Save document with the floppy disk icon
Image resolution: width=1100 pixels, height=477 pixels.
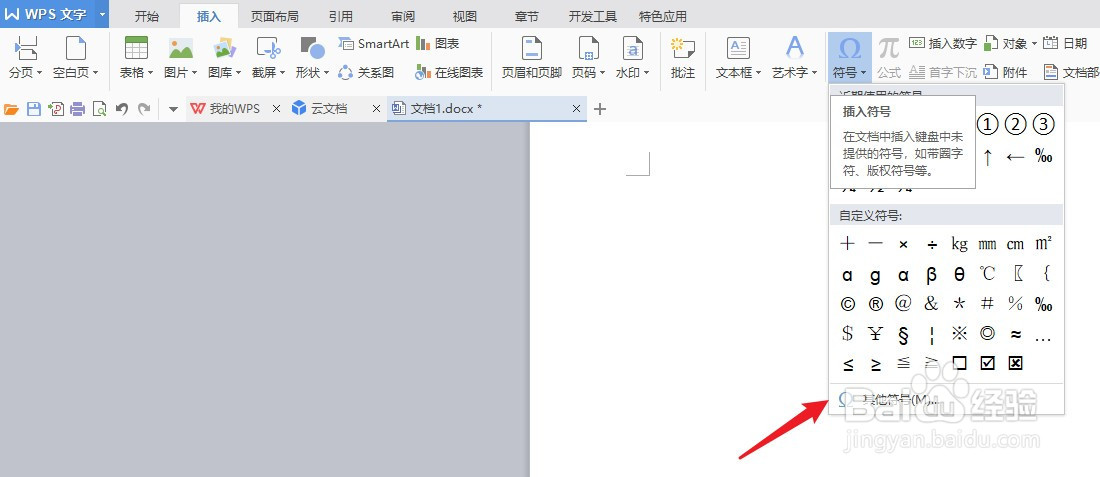[34, 109]
